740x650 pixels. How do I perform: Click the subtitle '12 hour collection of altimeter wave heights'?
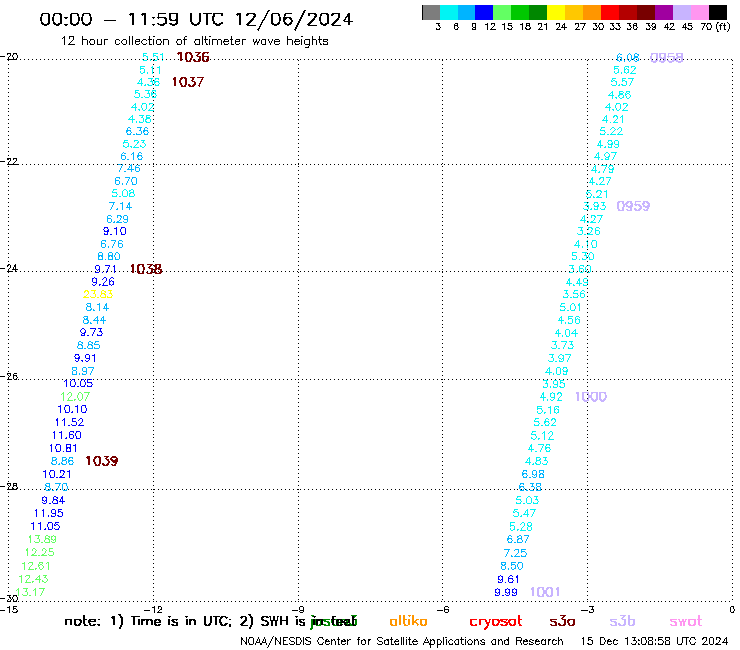pos(194,41)
